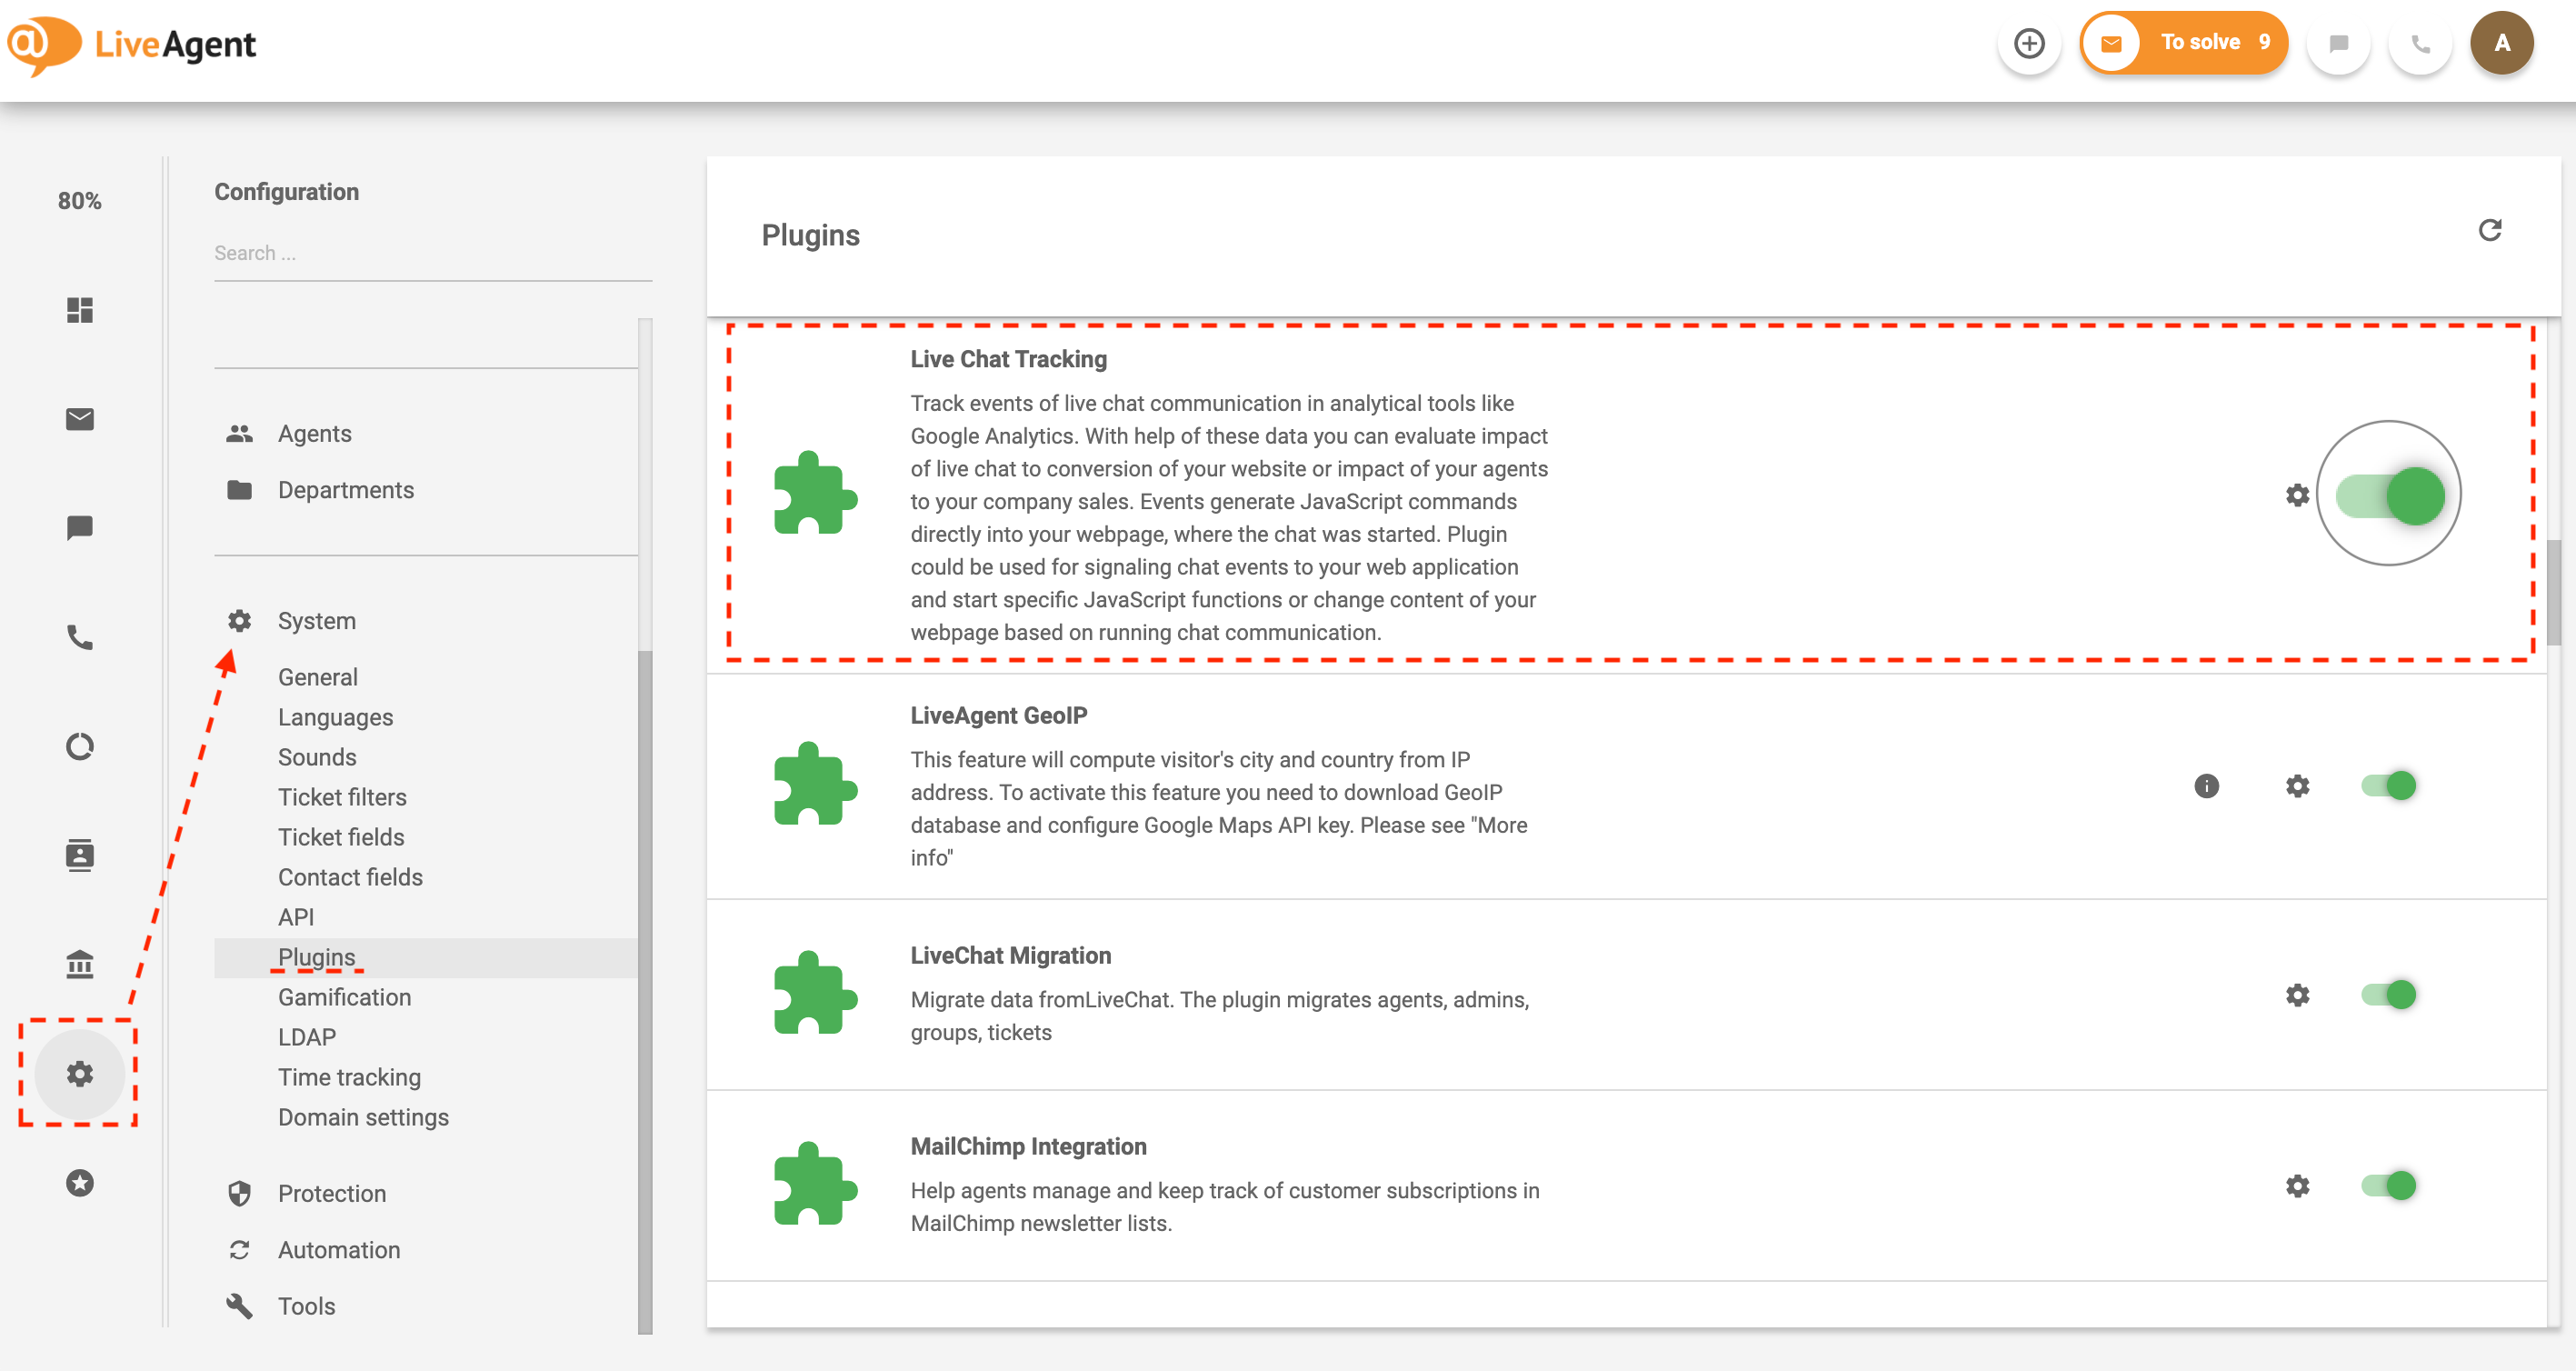2576x1371 pixels.
Task: Select Ticket fields in System menu
Action: 340,837
